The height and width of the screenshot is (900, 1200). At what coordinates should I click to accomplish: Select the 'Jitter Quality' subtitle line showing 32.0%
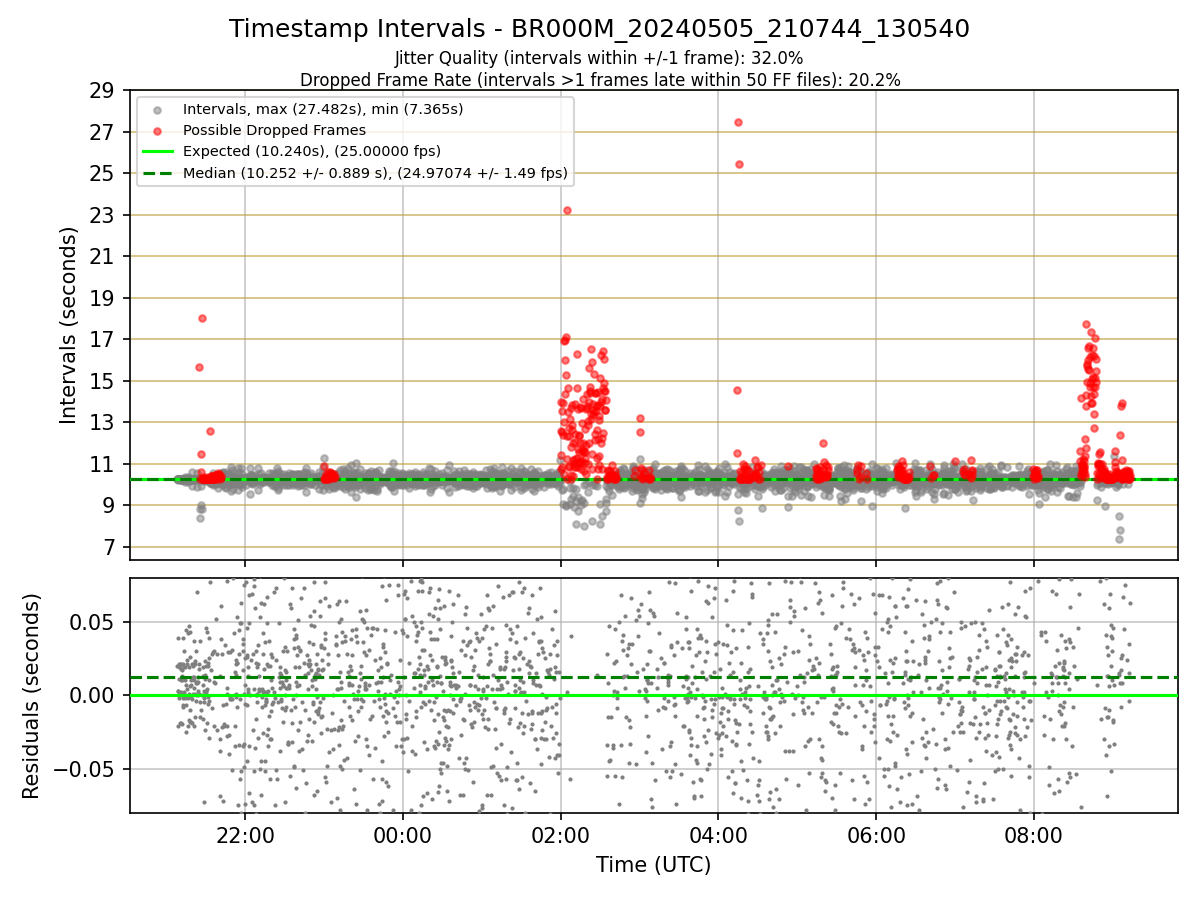[599, 58]
